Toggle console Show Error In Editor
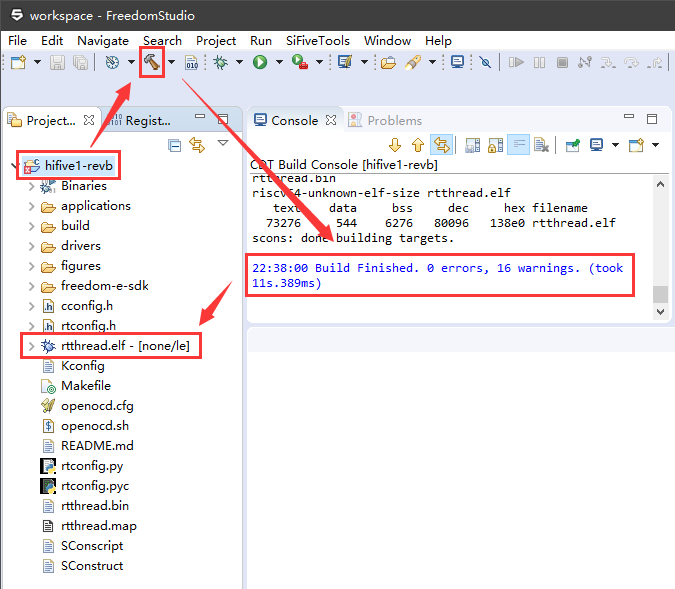The image size is (675, 589). tap(441, 145)
